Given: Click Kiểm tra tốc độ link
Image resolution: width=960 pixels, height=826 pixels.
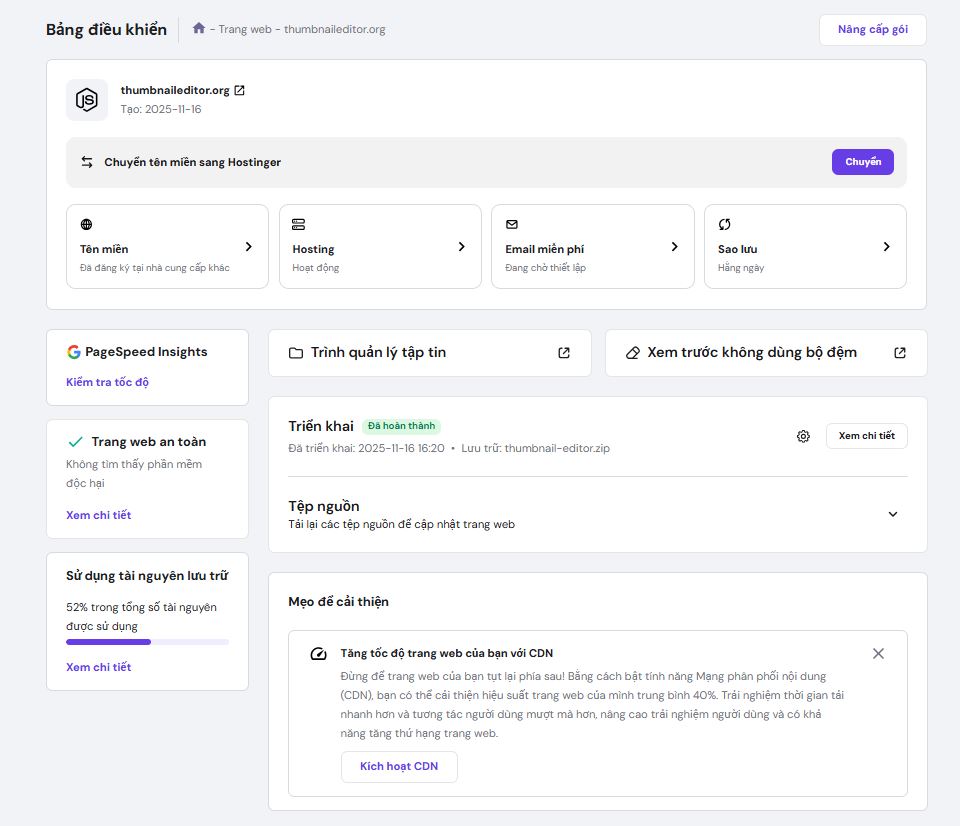Looking at the screenshot, I should pos(107,382).
